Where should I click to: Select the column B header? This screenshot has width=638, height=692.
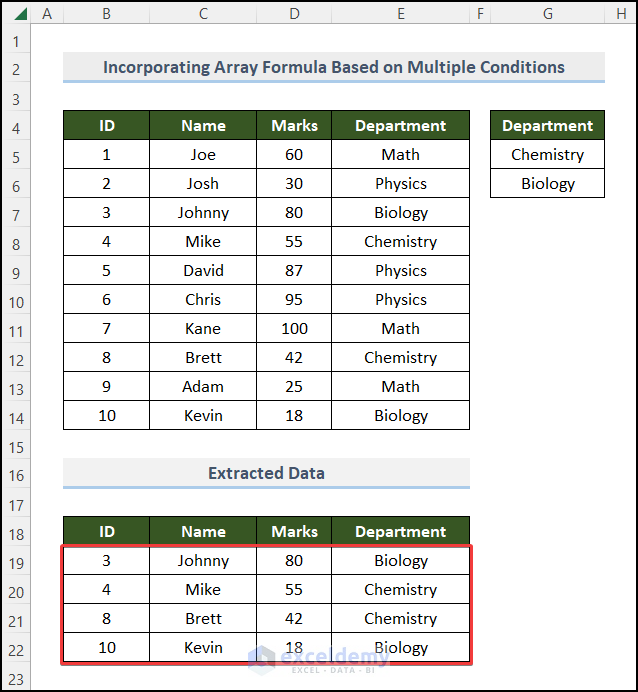coord(106,14)
